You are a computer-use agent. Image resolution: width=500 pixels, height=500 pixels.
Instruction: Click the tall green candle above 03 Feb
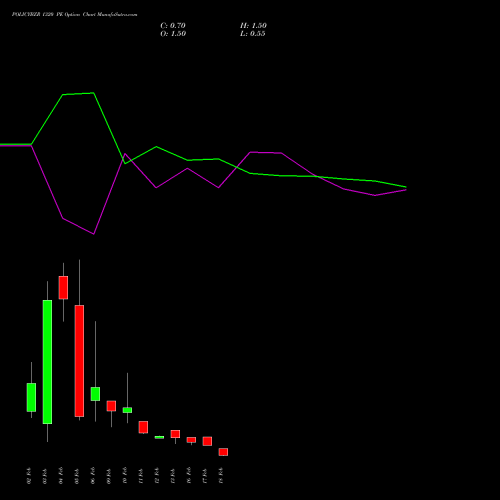click(47, 362)
